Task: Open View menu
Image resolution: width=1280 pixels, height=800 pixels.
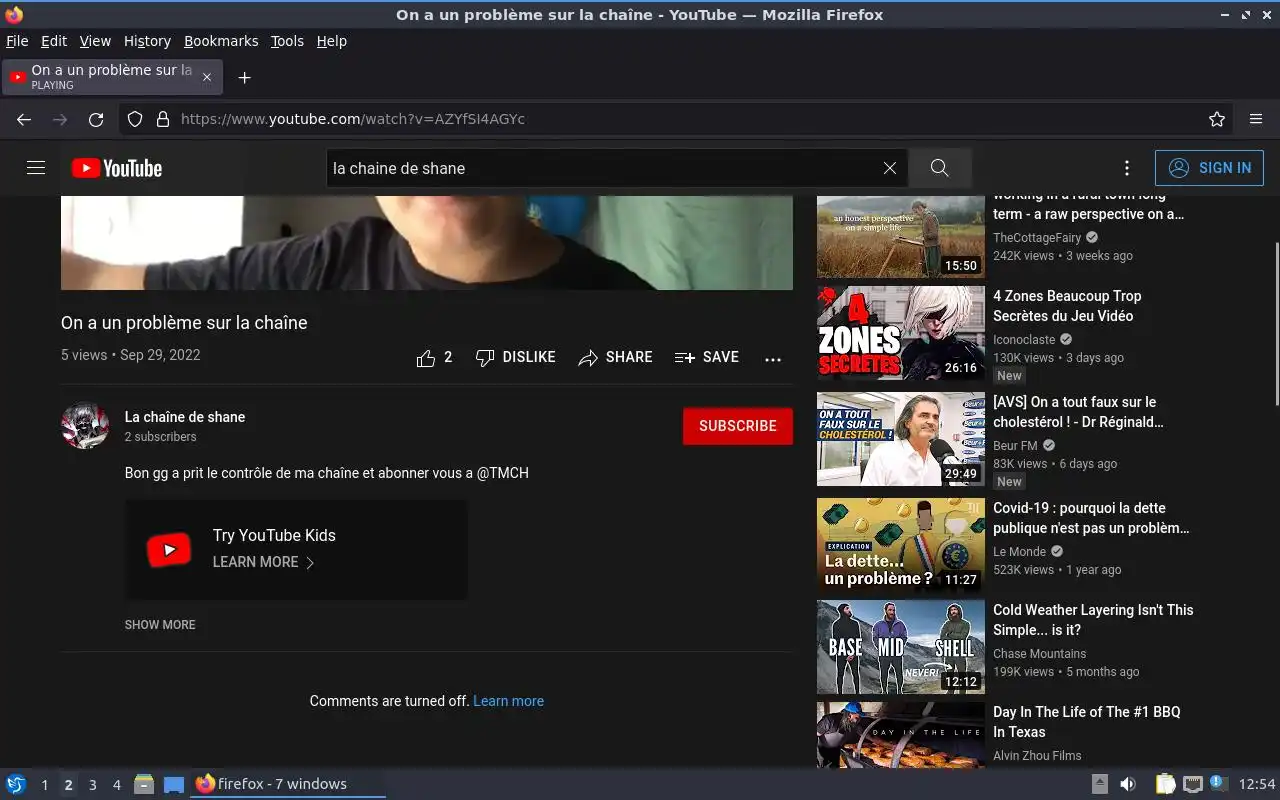Action: 95,41
